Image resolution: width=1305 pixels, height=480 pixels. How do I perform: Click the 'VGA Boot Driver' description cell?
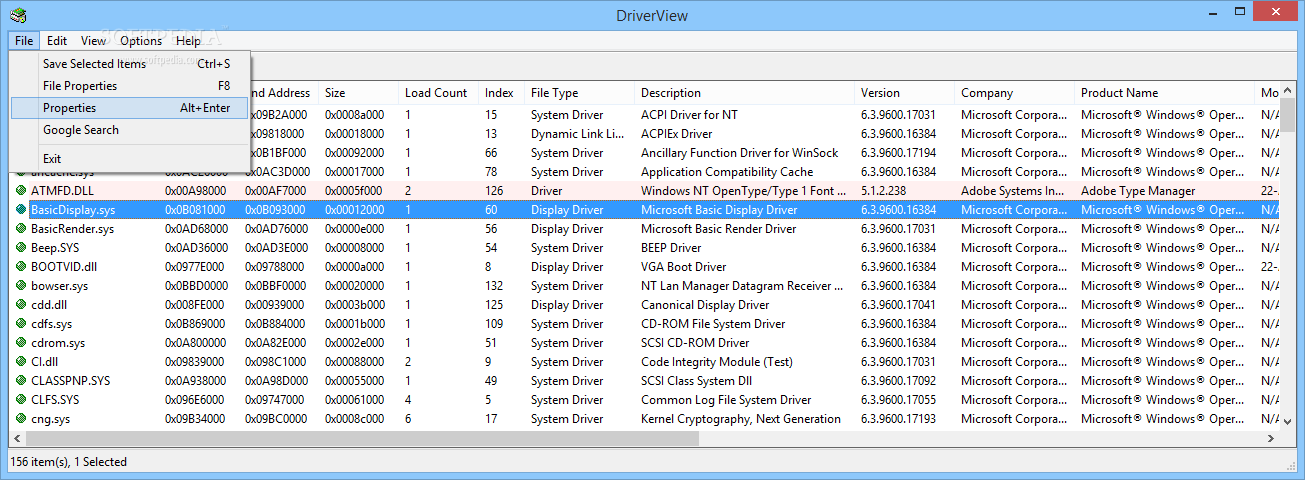(x=683, y=267)
